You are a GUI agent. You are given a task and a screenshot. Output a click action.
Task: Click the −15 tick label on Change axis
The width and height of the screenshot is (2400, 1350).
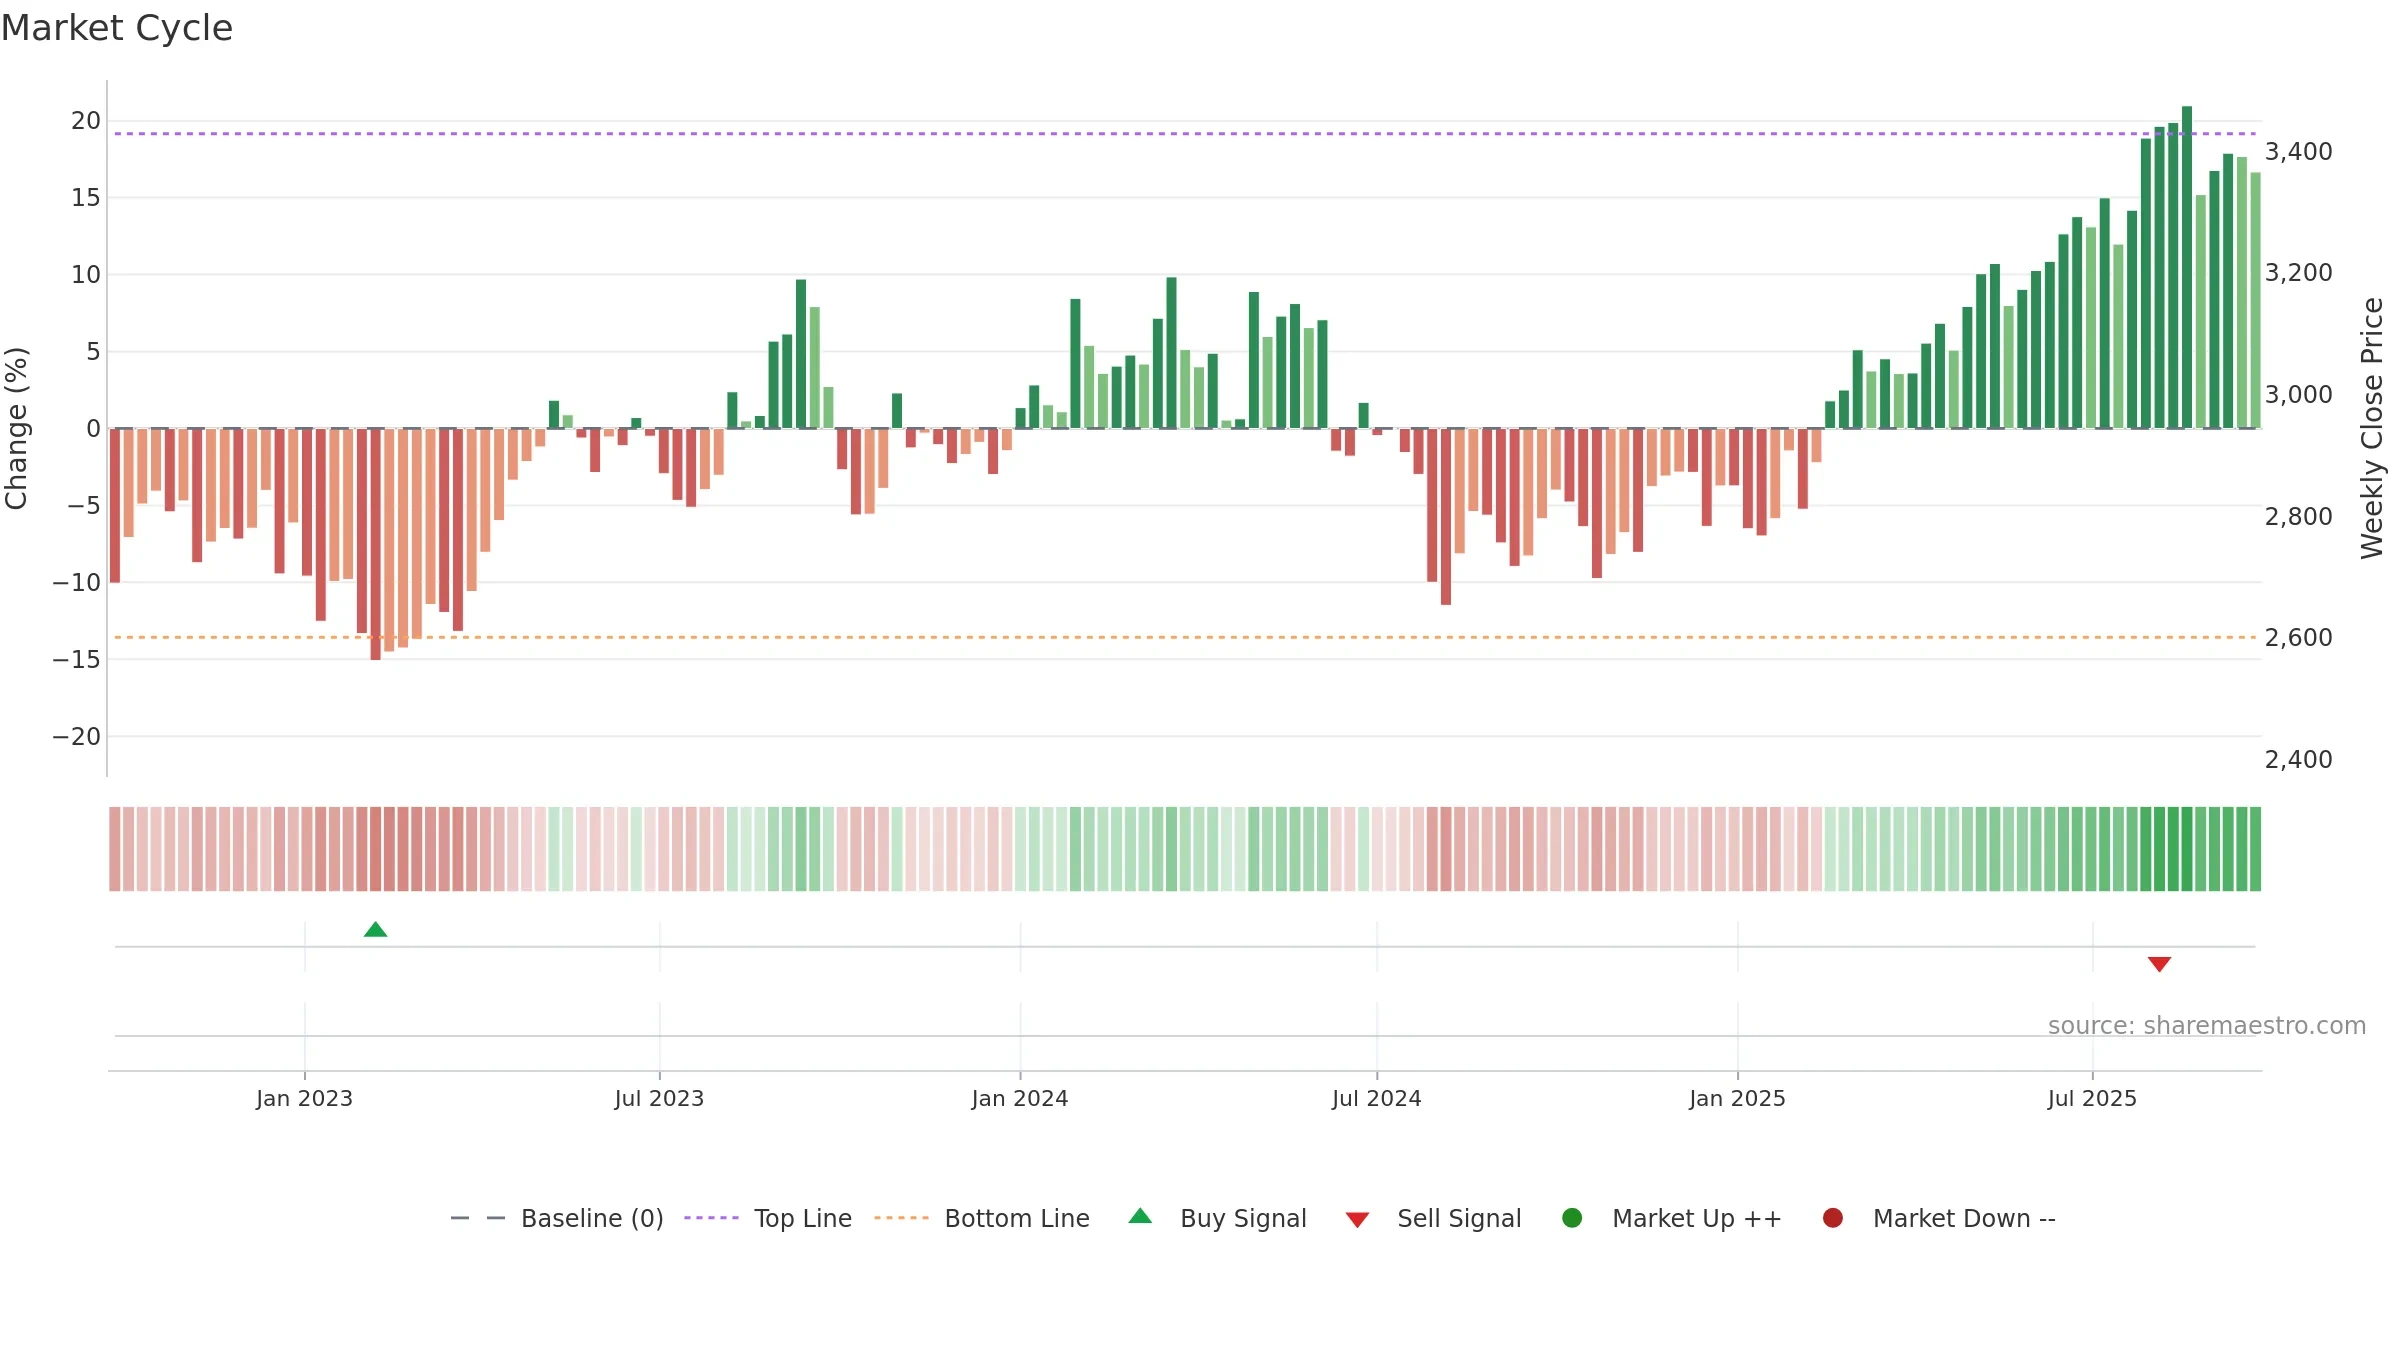[x=77, y=660]
